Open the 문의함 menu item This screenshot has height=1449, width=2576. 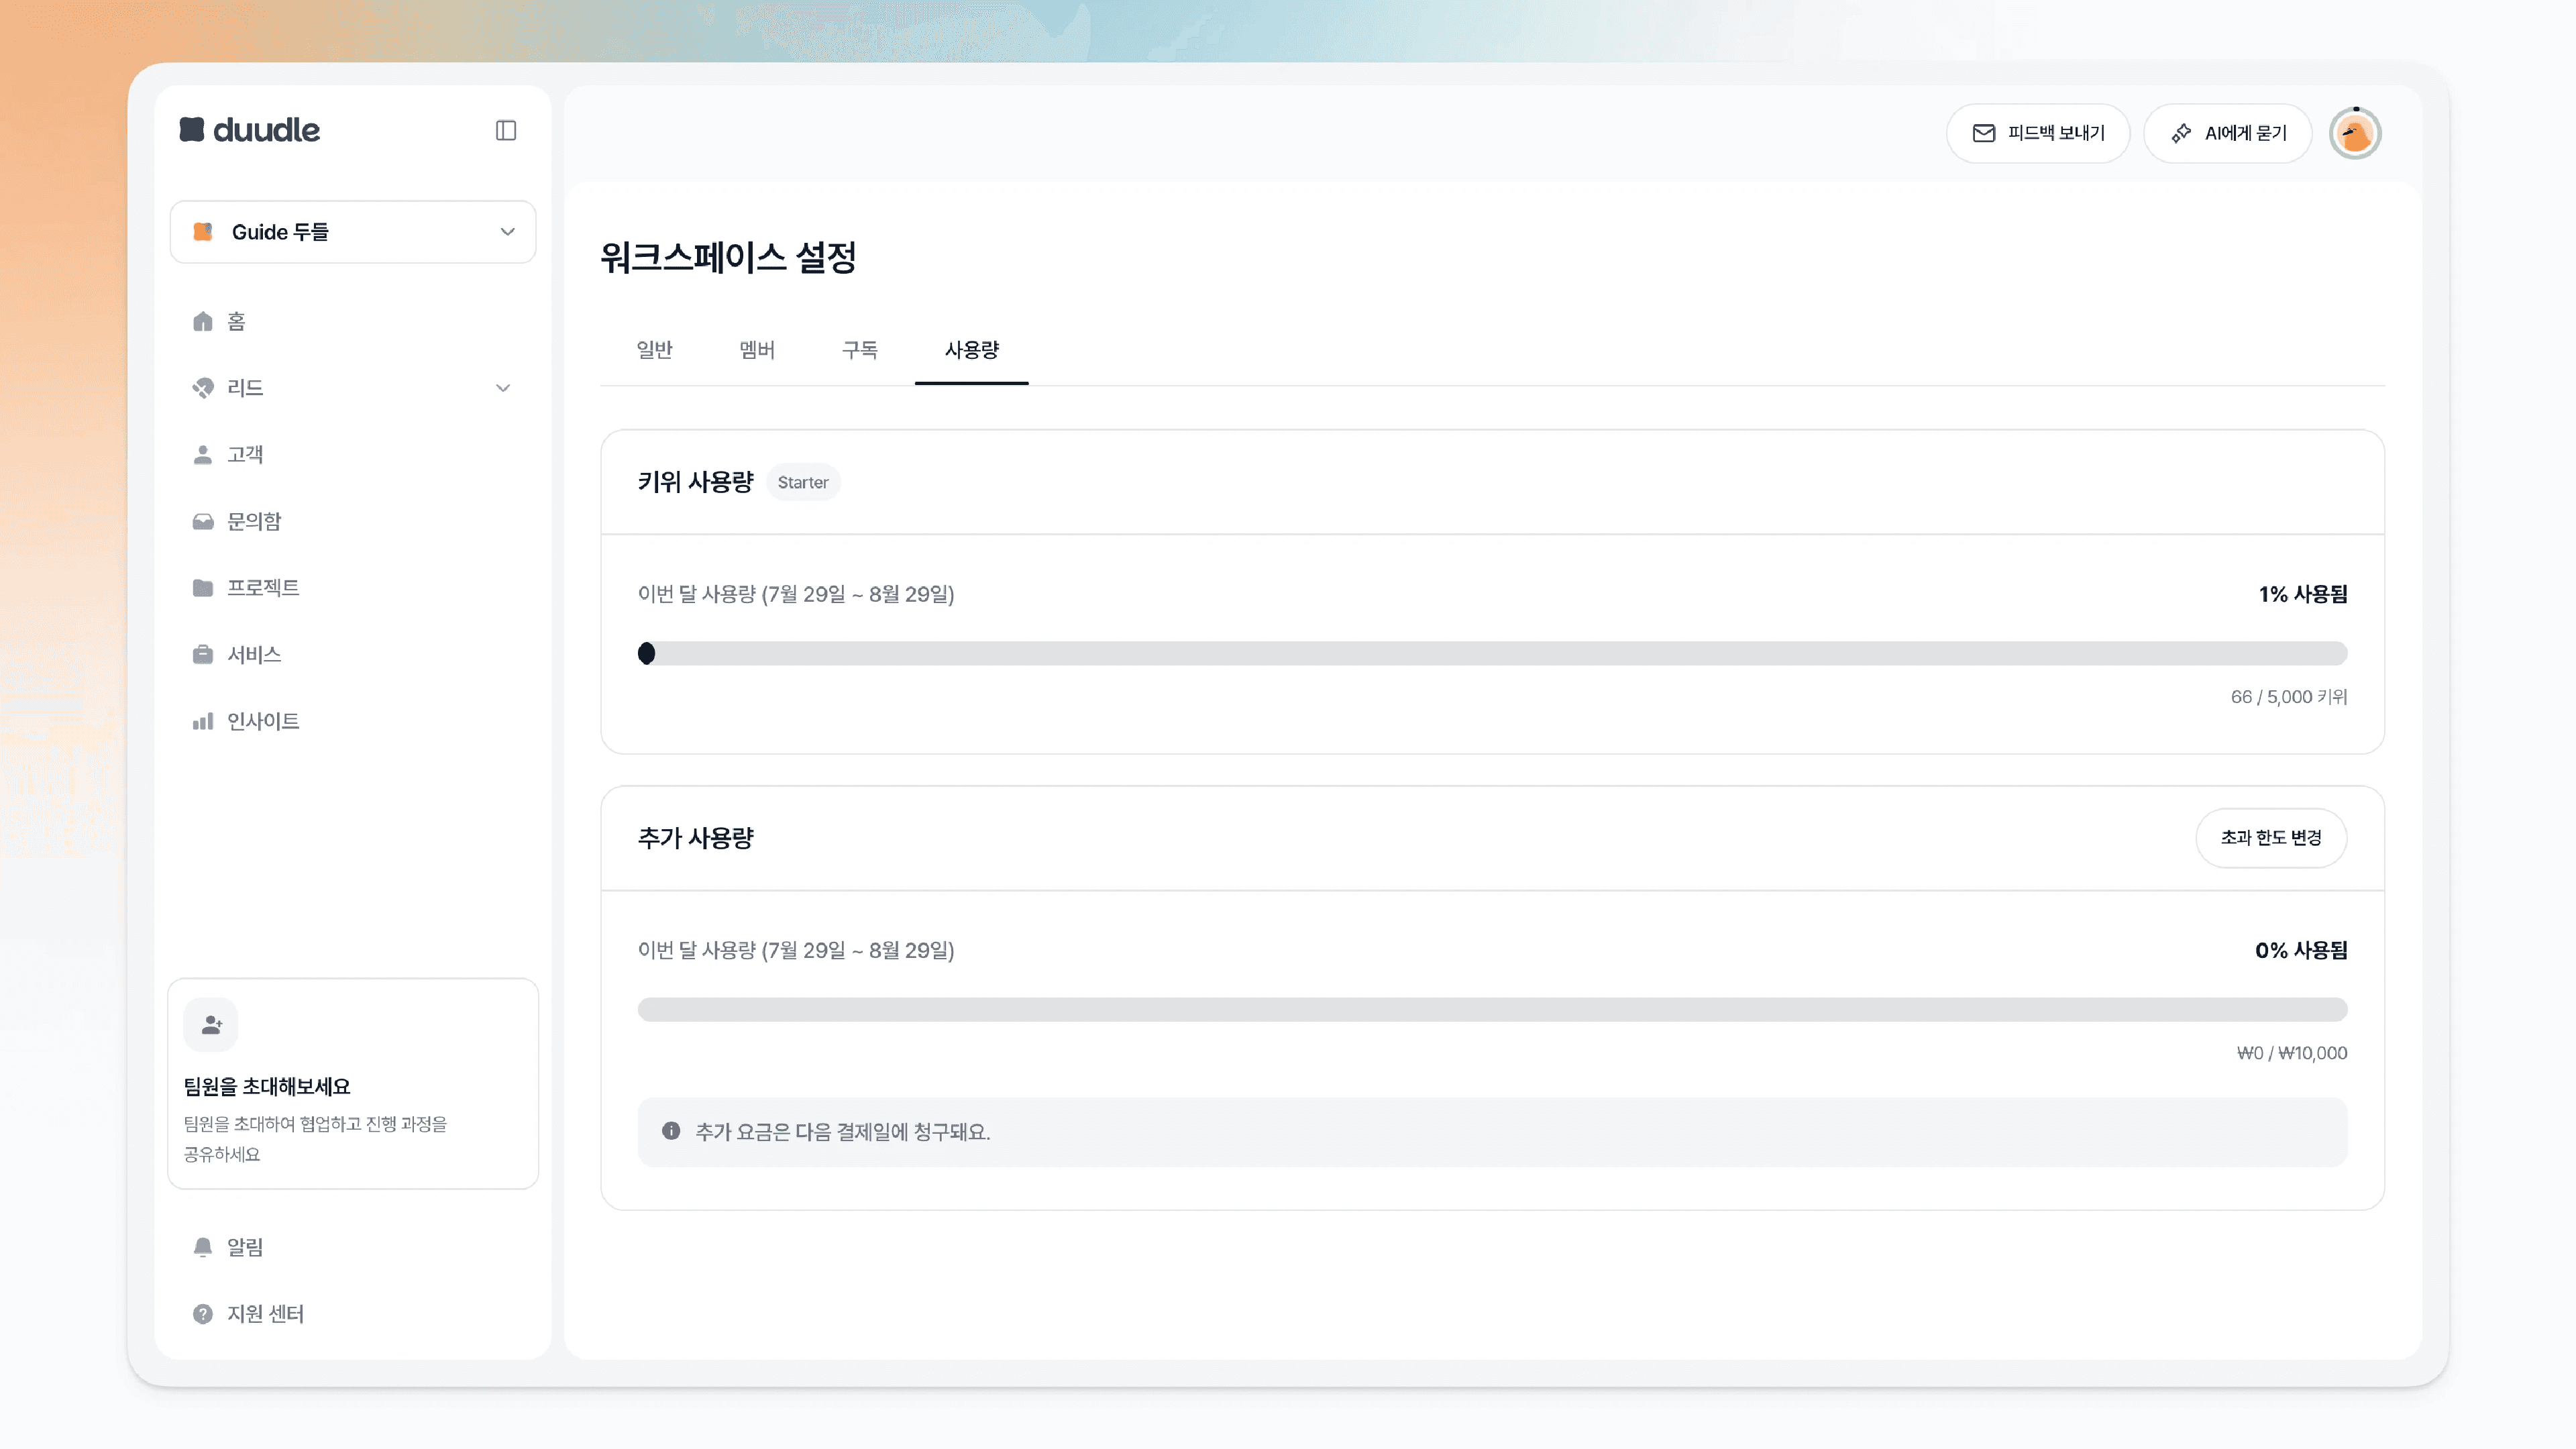pos(353,522)
